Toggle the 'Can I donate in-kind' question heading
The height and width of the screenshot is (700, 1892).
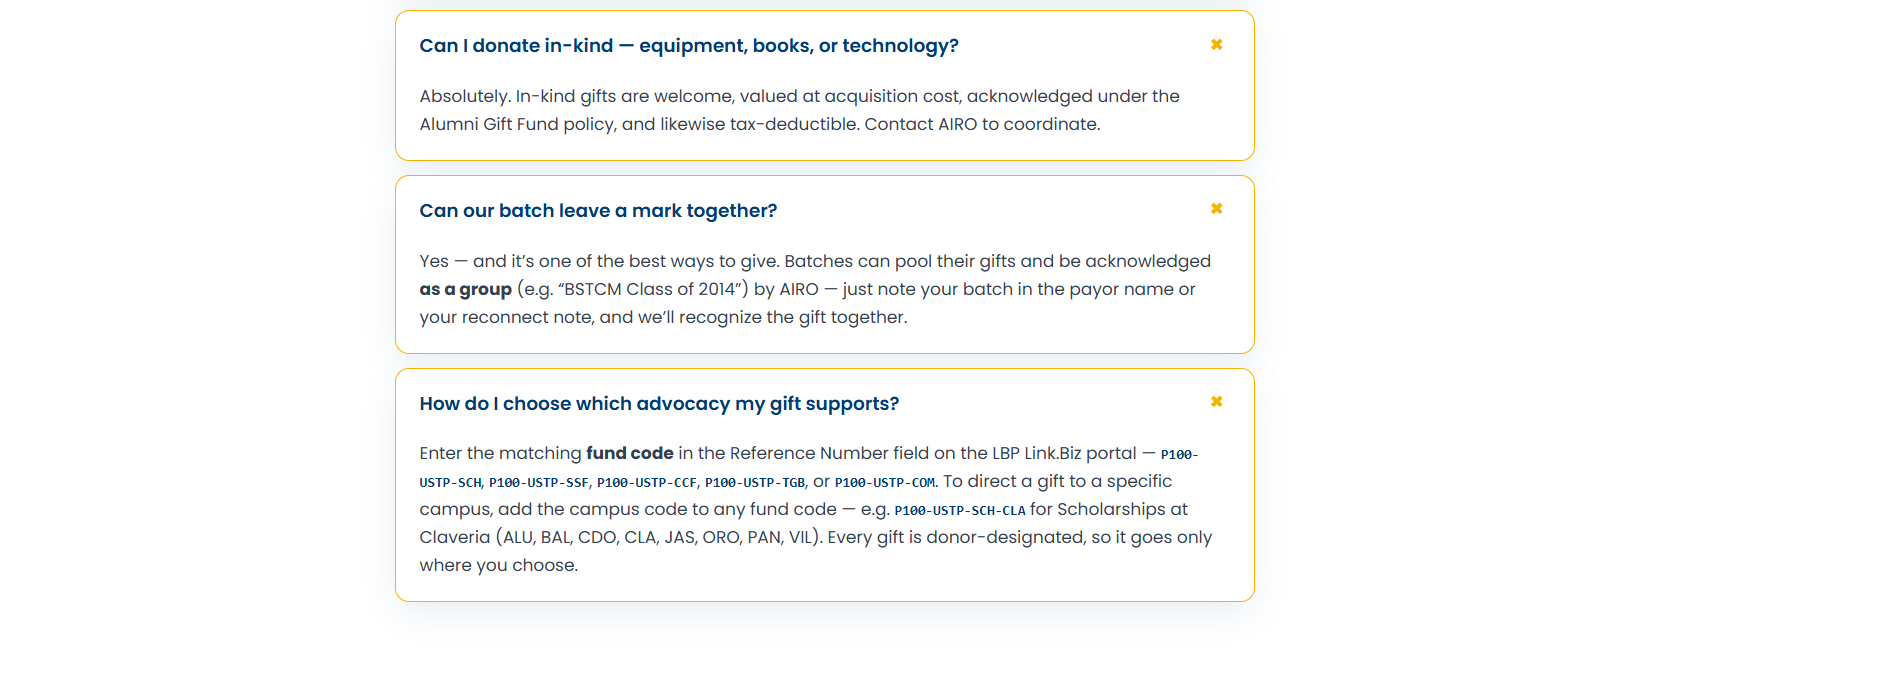tap(689, 45)
